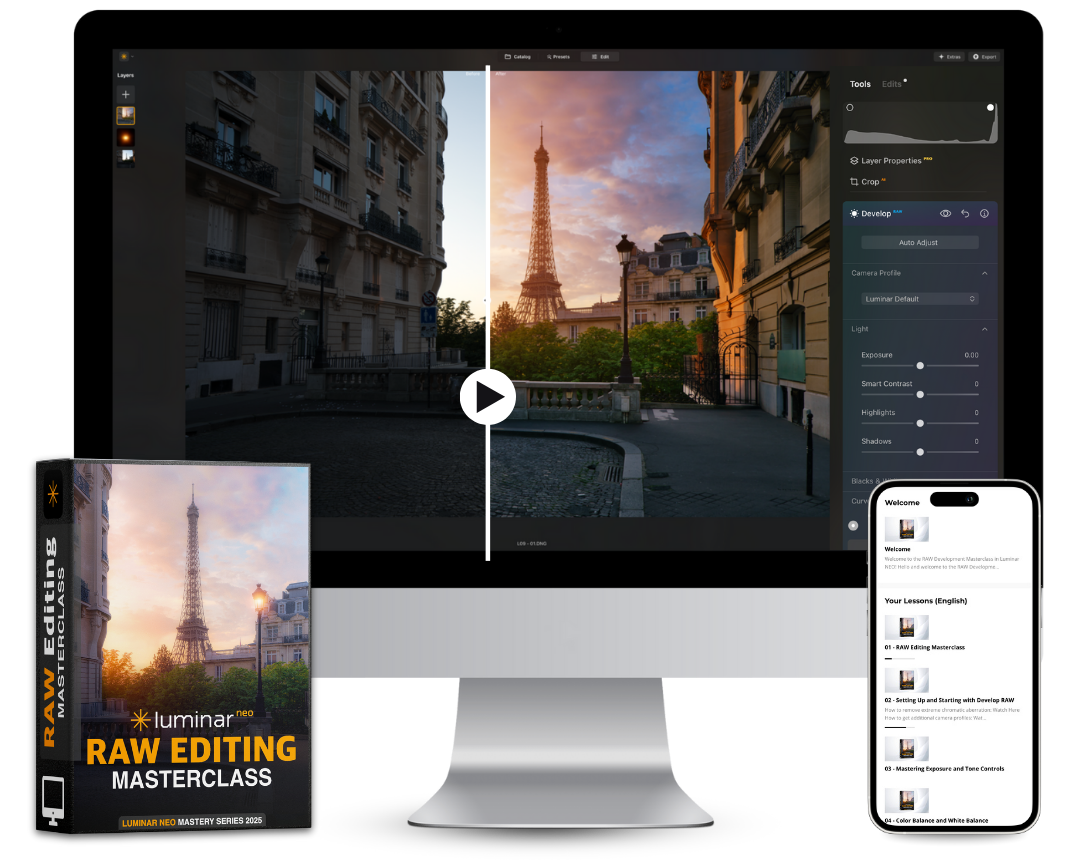Click the Layers panel heading
Screen dimensions: 1080x866
pos(125,75)
